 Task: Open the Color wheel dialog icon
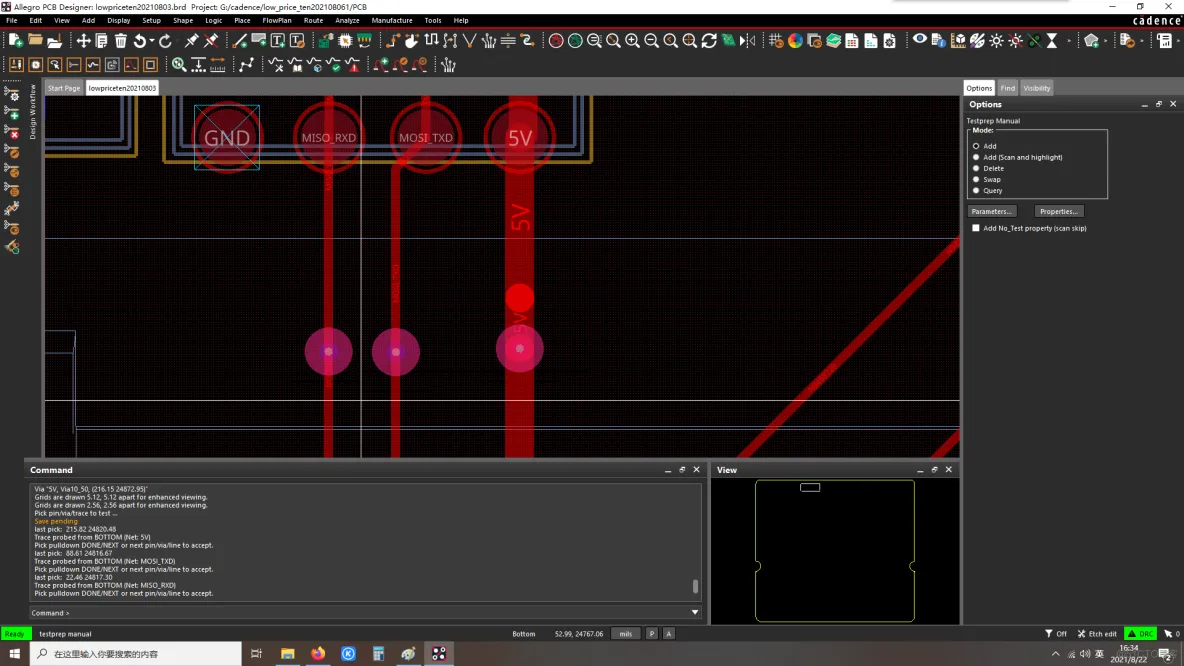[795, 41]
